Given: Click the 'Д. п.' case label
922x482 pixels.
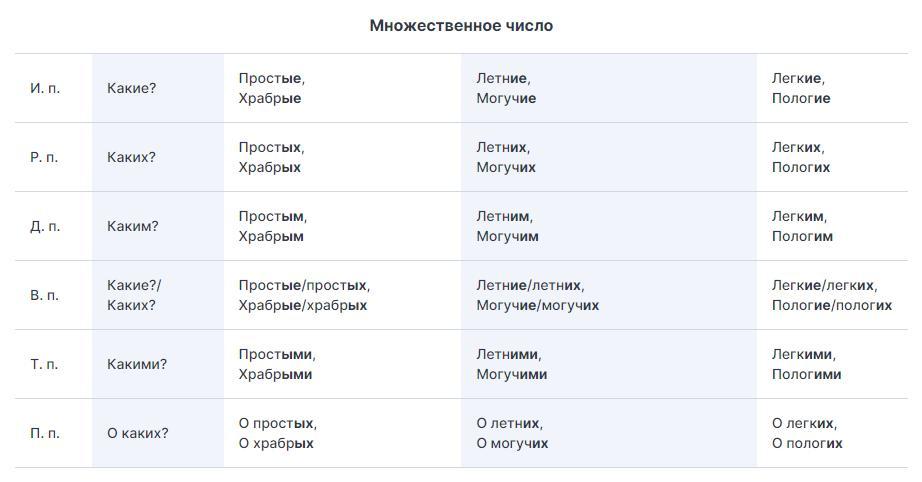Looking at the screenshot, I should [45, 226].
